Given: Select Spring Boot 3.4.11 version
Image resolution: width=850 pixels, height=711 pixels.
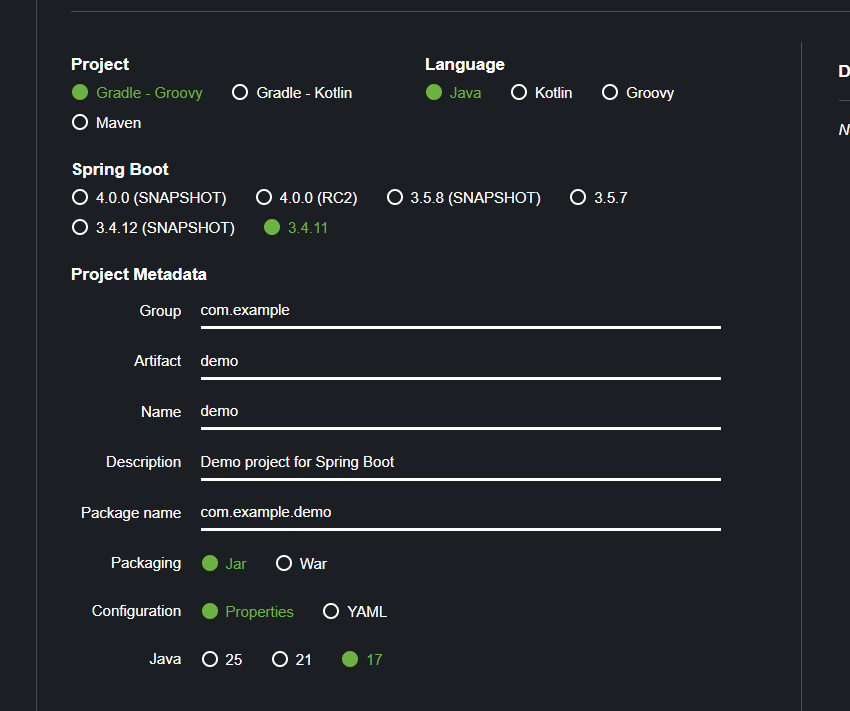Looking at the screenshot, I should (296, 228).
